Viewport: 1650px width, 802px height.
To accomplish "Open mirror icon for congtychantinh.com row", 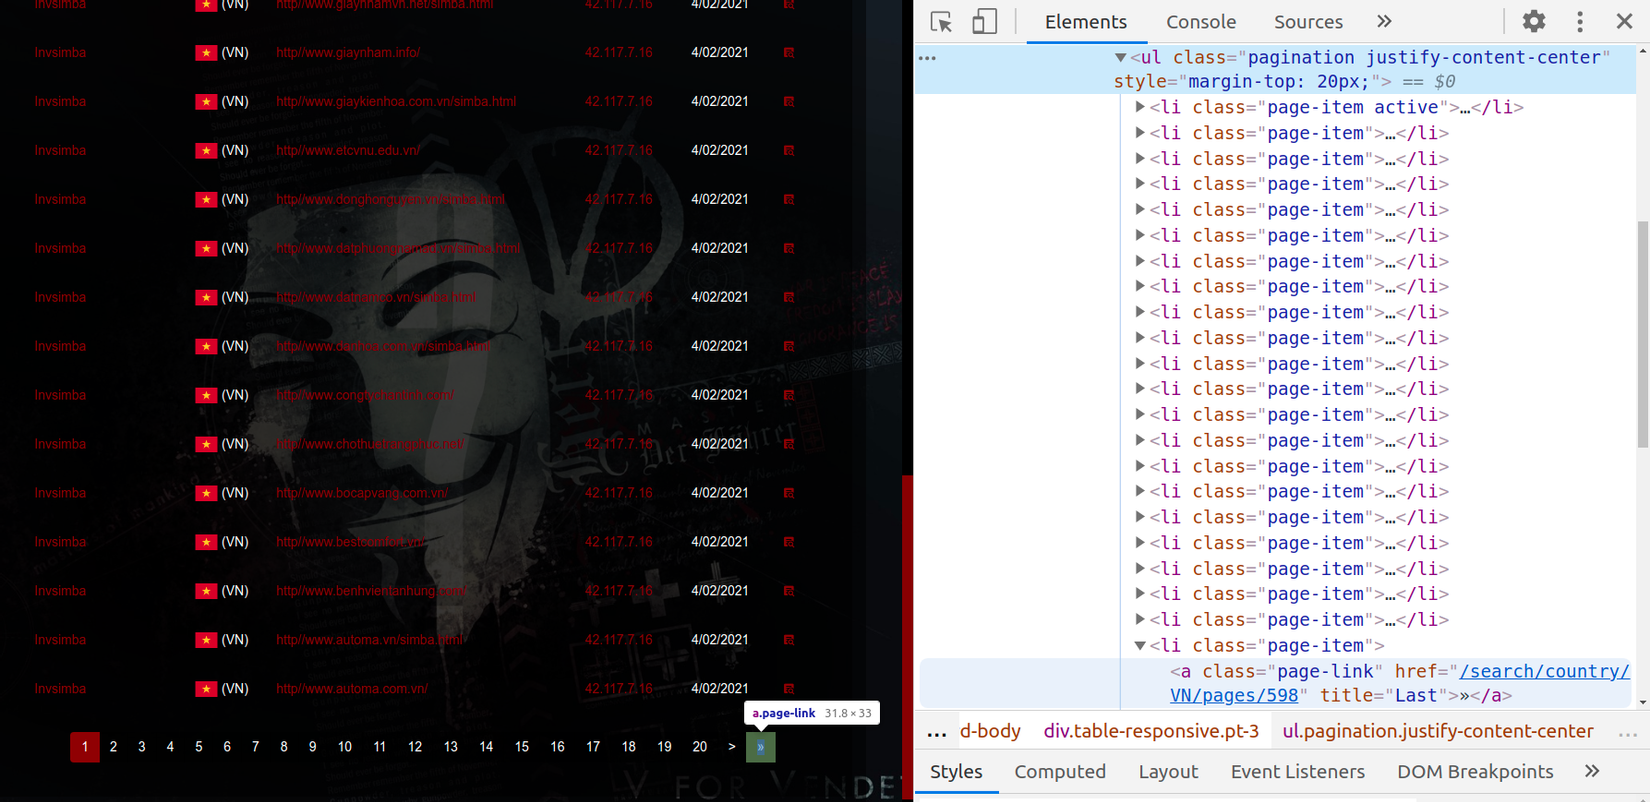I will click(x=789, y=396).
